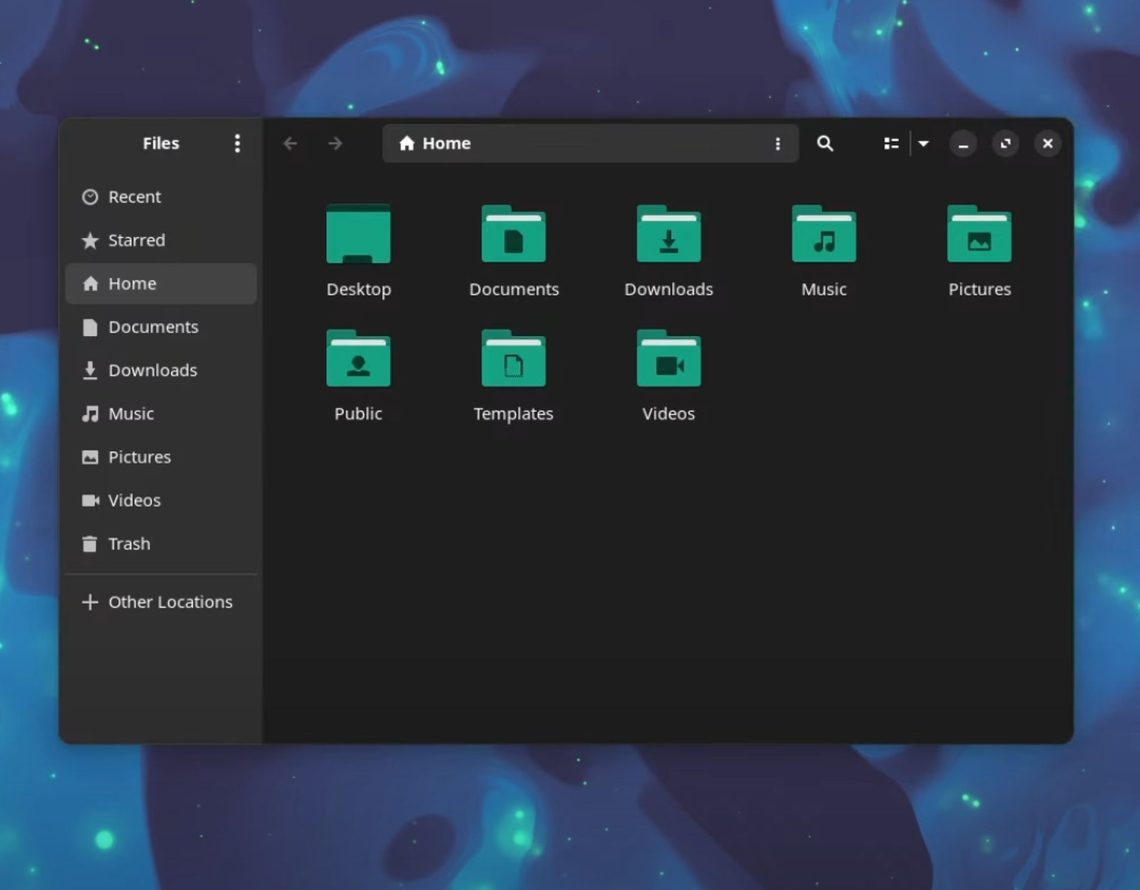Screen dimensions: 1140x890
Task: Open the Pictures folder icon
Action: 979,235
